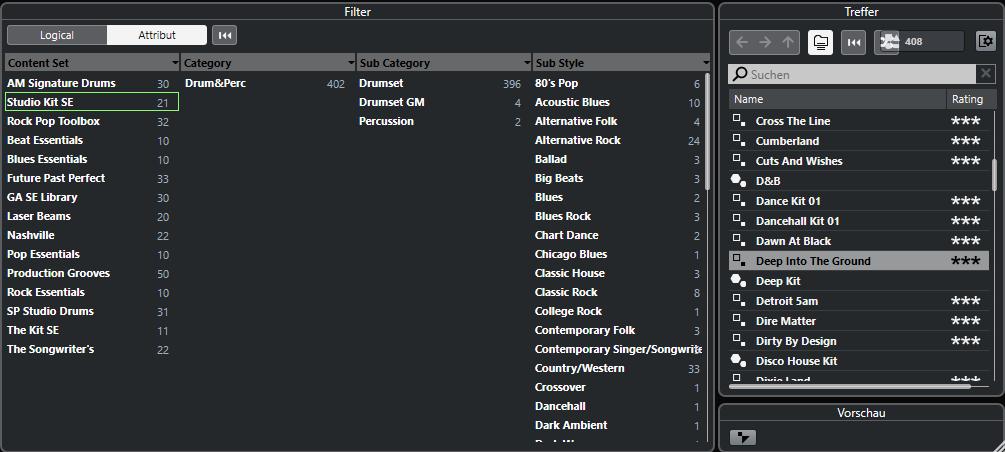Toggle the folder view button in Treffer
Image resolution: width=1005 pixels, height=452 pixels.
point(821,41)
